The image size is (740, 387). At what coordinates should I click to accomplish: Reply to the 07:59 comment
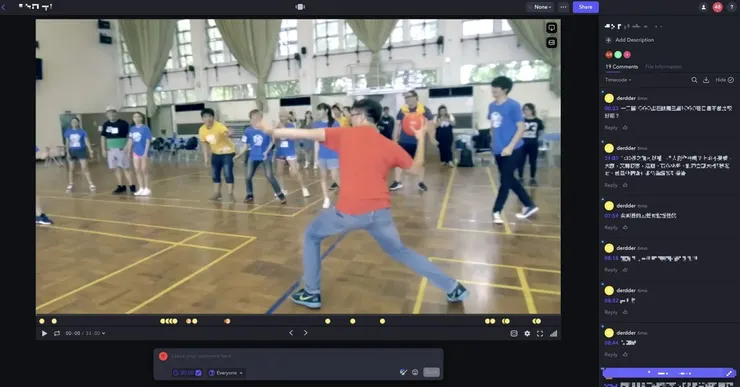click(x=611, y=228)
